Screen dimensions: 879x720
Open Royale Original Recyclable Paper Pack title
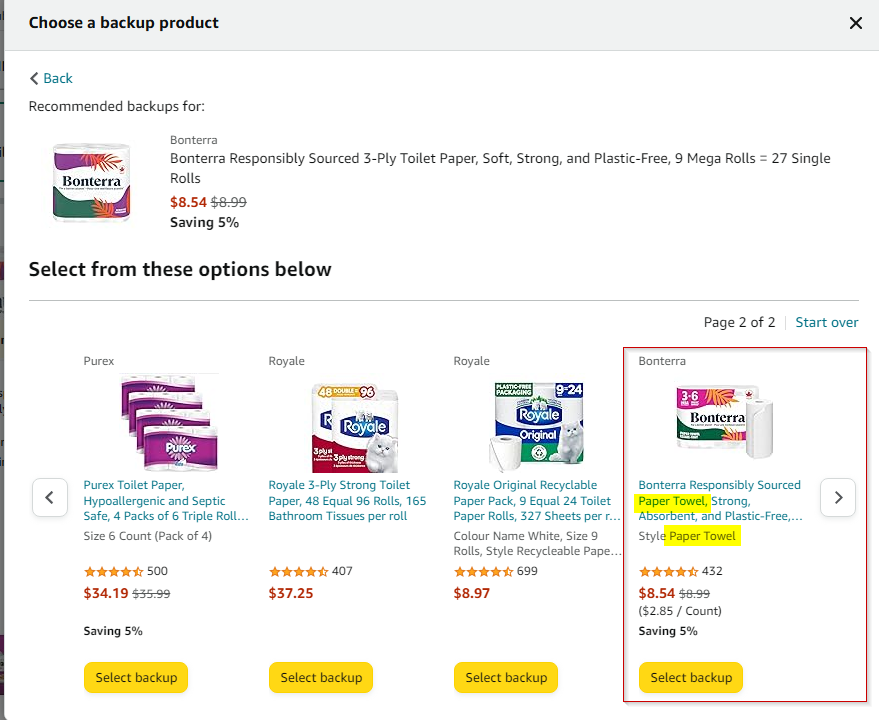(532, 500)
